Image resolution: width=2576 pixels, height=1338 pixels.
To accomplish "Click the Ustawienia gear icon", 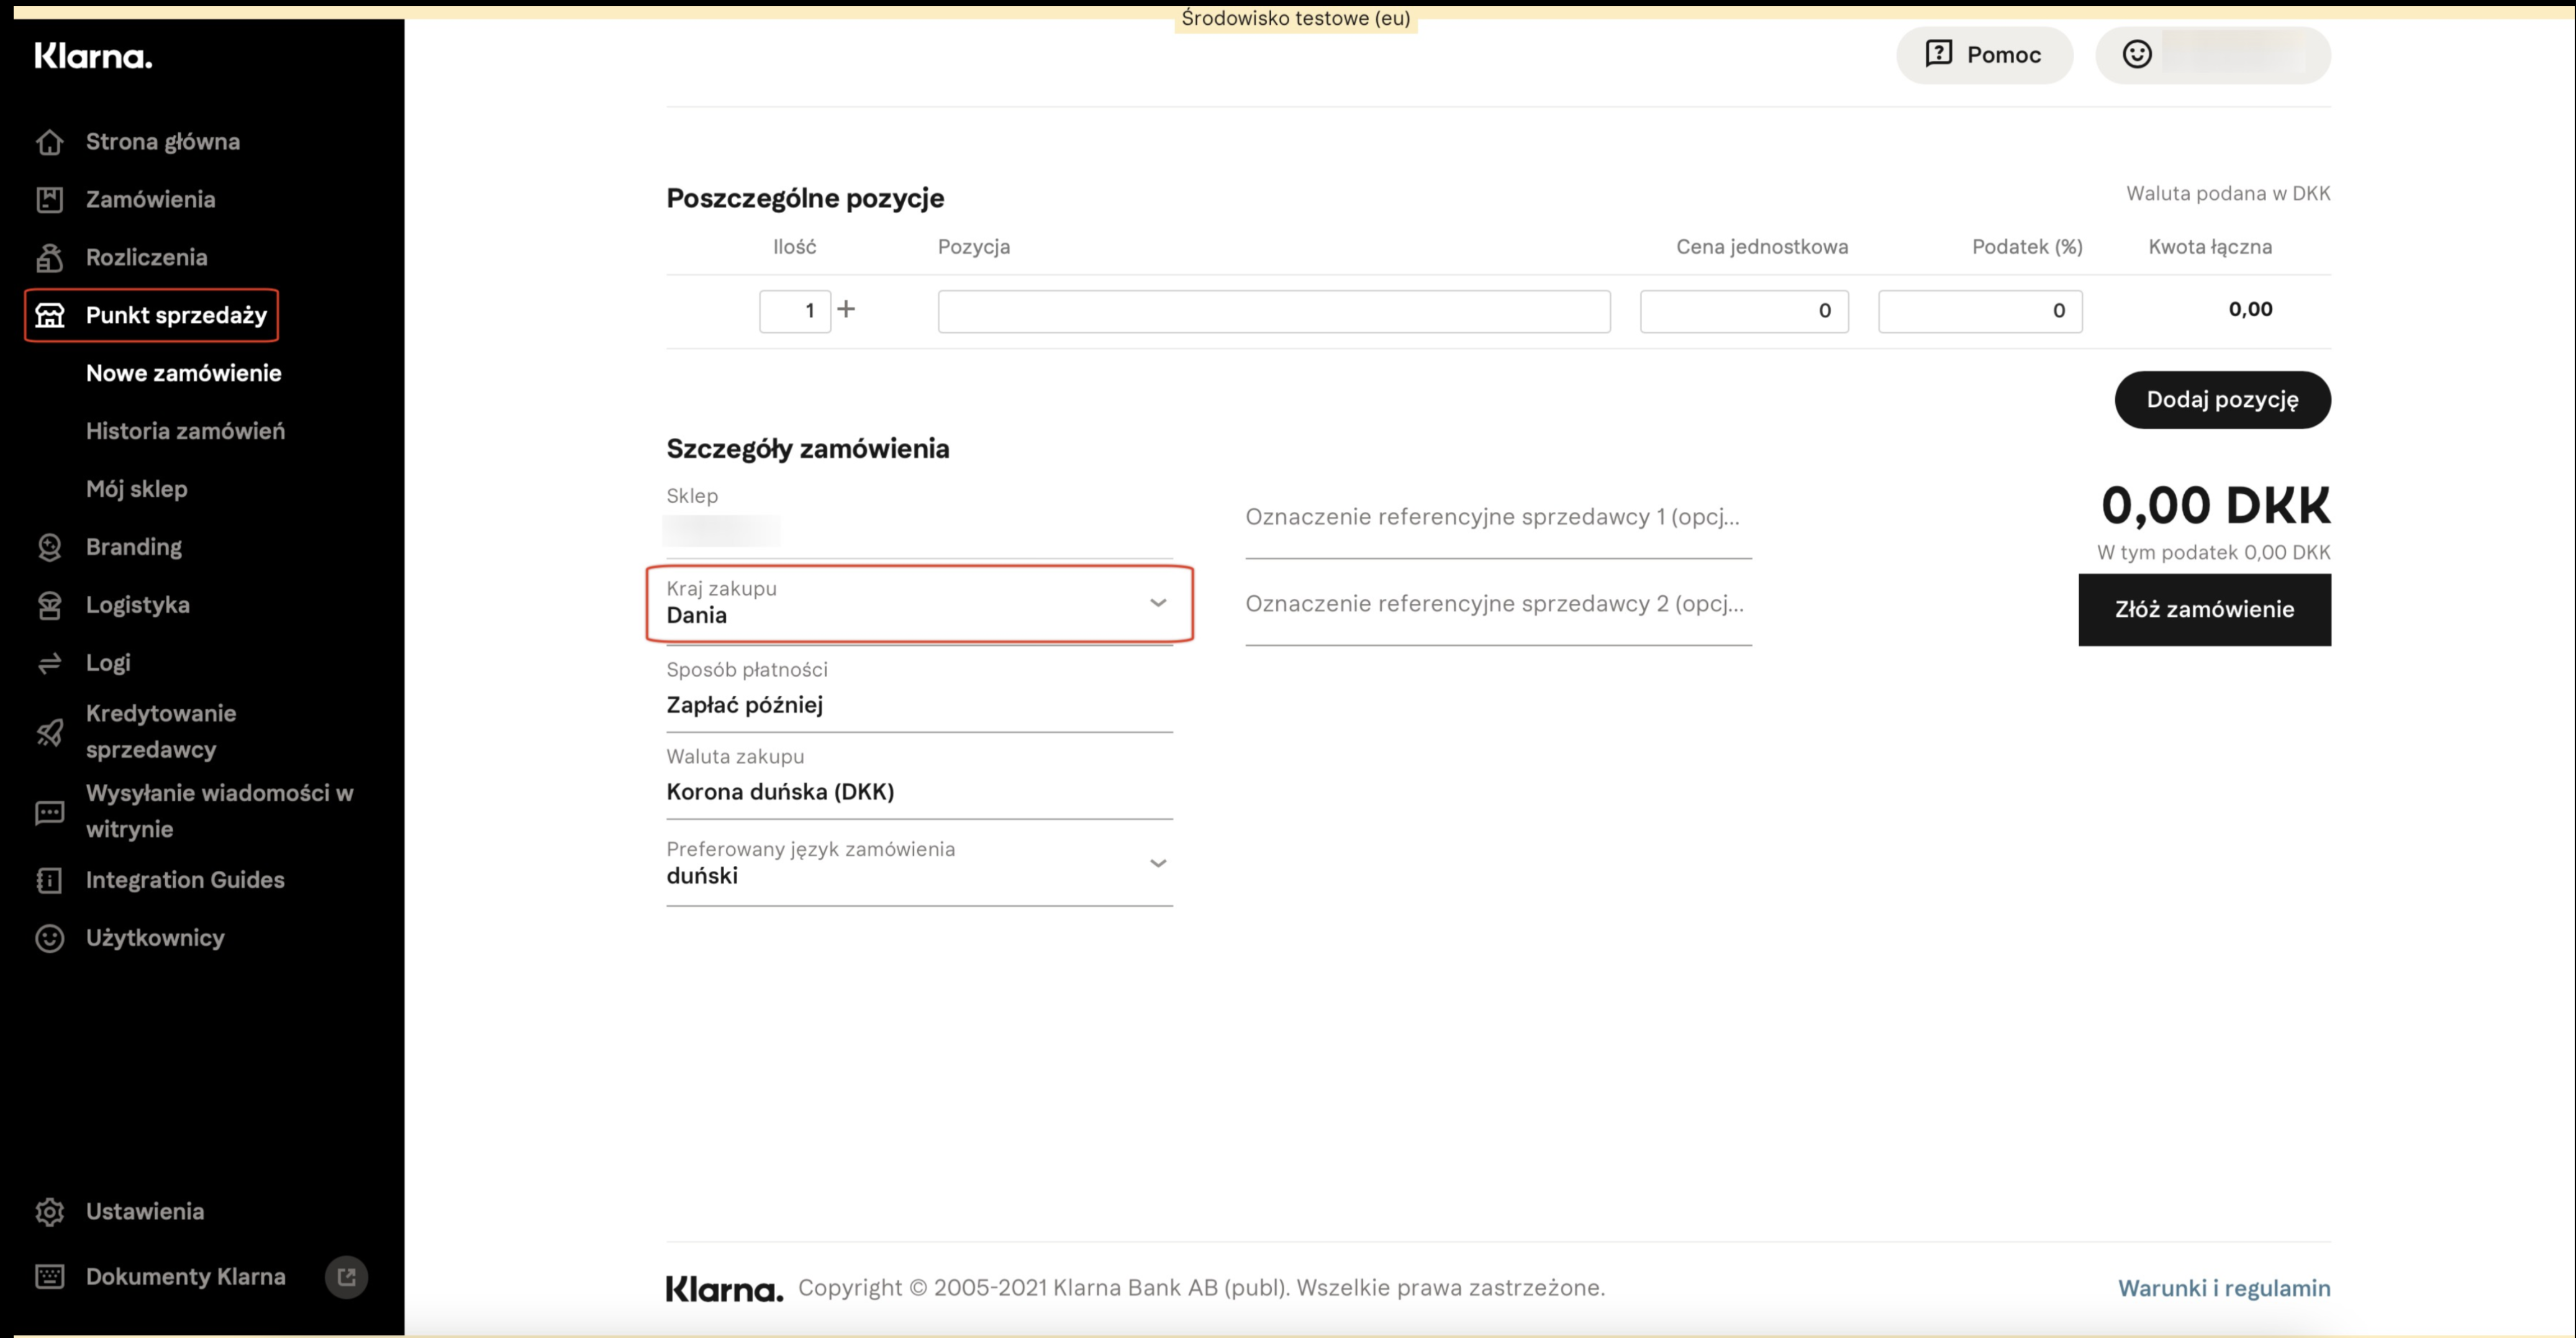I will [x=49, y=1212].
